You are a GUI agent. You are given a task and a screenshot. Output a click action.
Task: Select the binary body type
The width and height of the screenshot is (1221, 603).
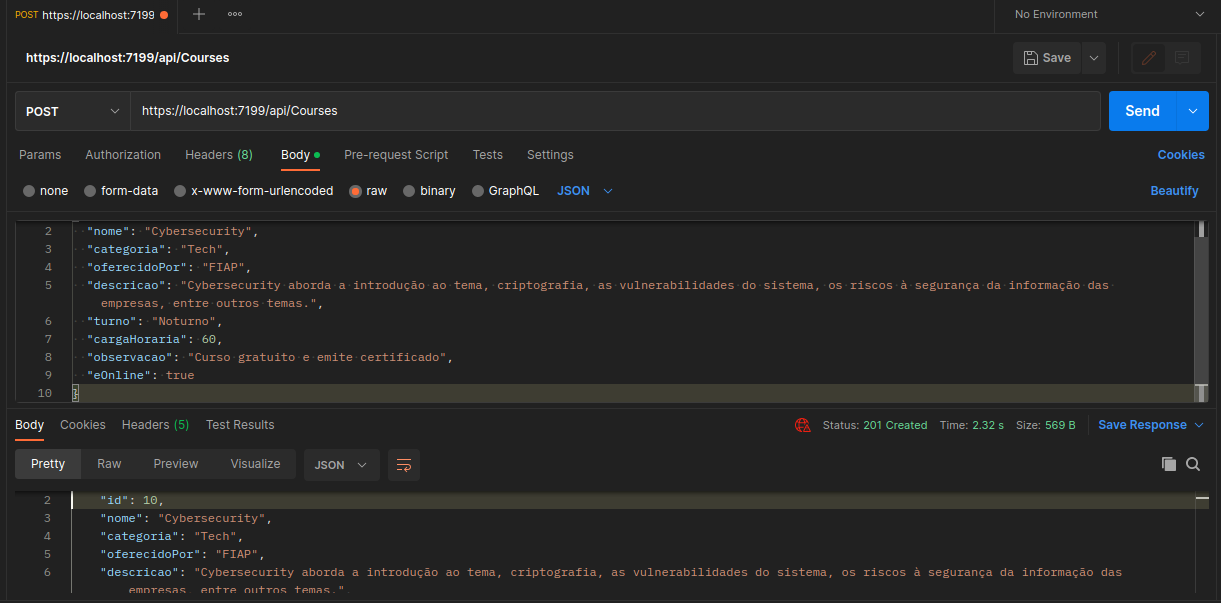(429, 191)
